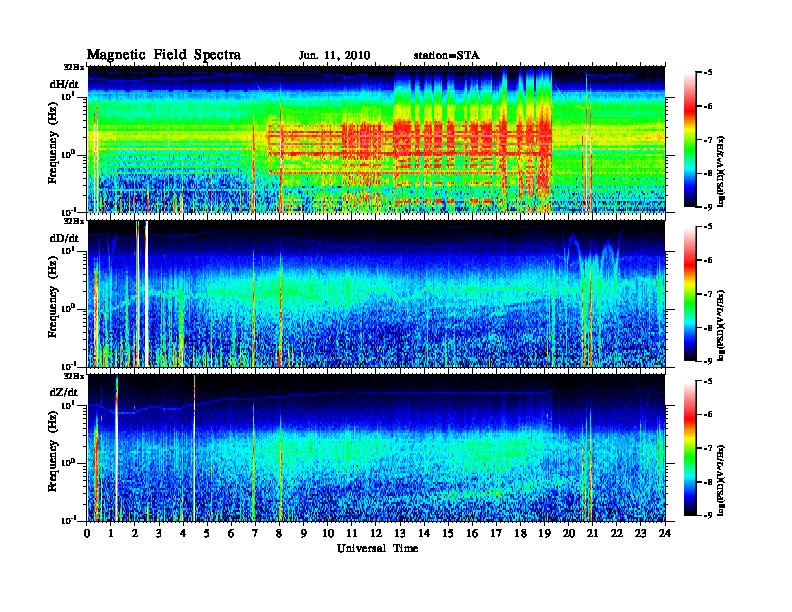Click the '32Hz' top label of dH/dt panel

pos(74,66)
